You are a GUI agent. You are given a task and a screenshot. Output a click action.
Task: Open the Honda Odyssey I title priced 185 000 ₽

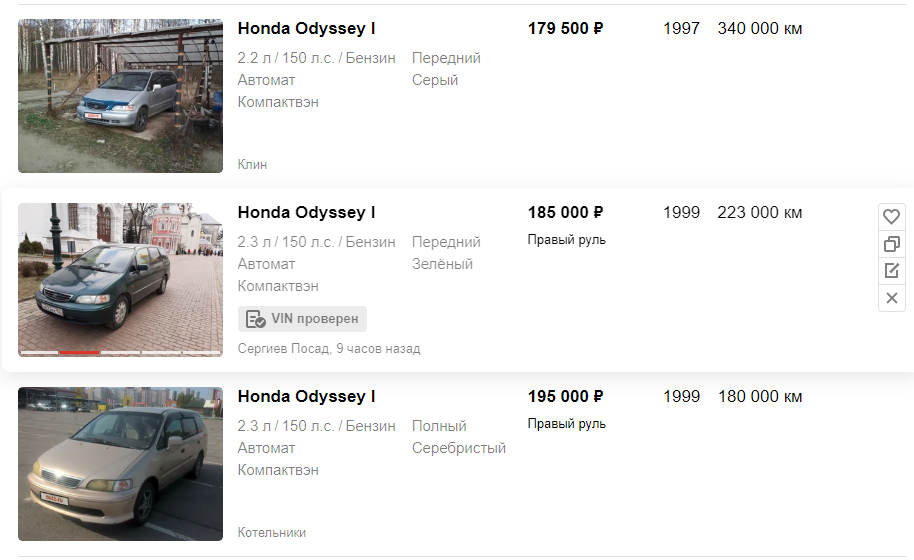pos(306,213)
